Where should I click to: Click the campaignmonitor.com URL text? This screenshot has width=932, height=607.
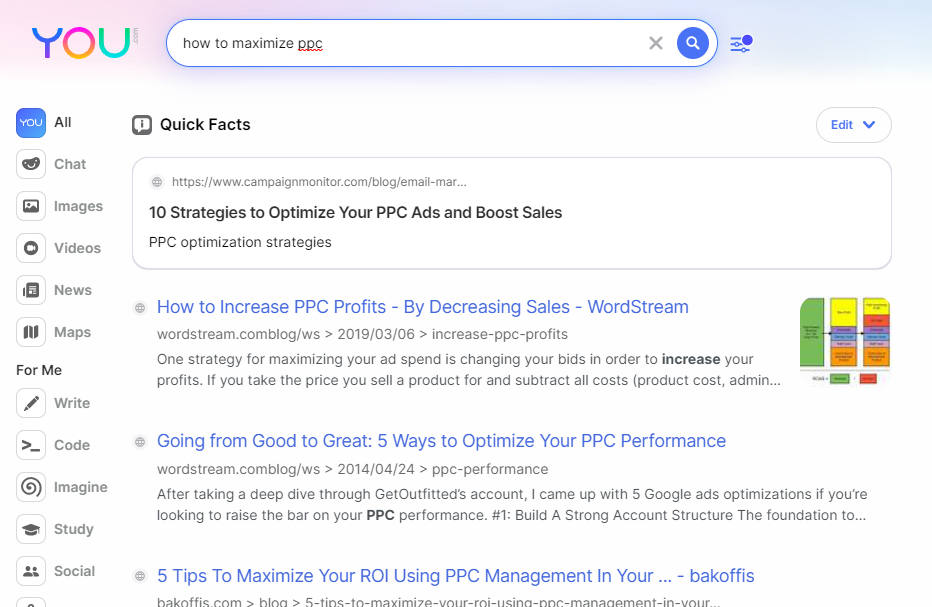coord(319,182)
